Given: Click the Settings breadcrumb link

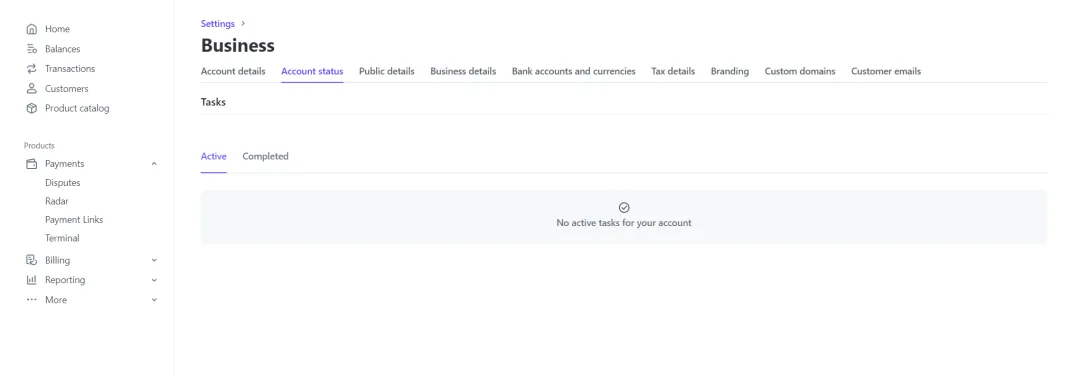Looking at the screenshot, I should (x=218, y=23).
